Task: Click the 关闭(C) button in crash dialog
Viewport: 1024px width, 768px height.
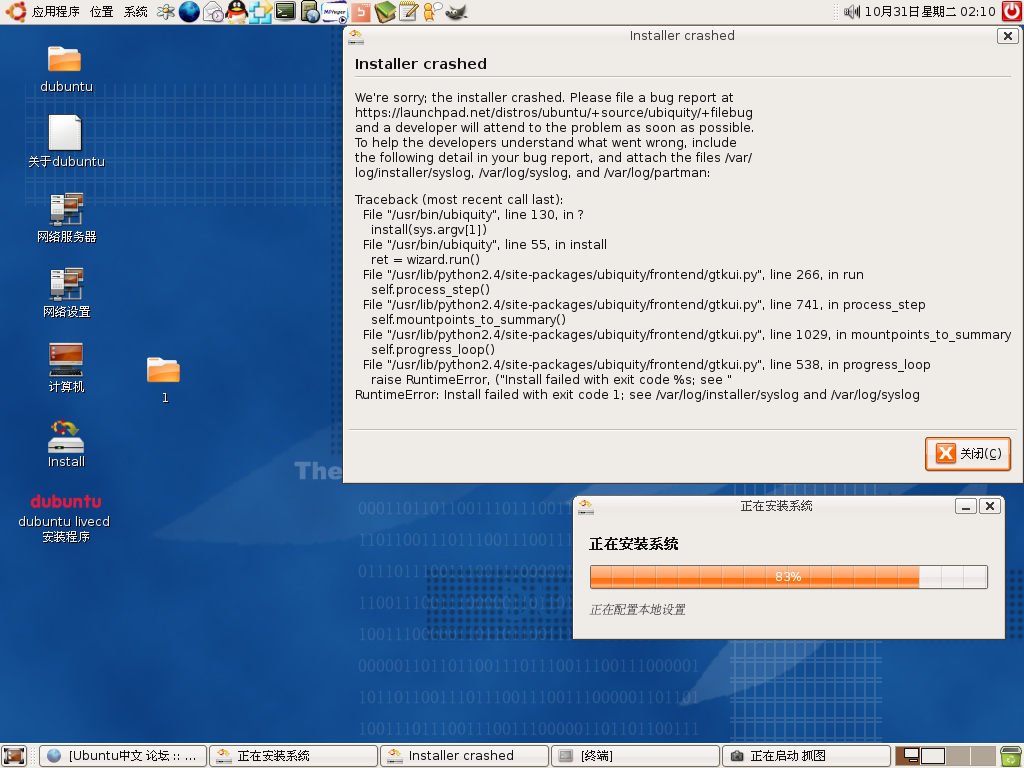Action: (x=968, y=453)
